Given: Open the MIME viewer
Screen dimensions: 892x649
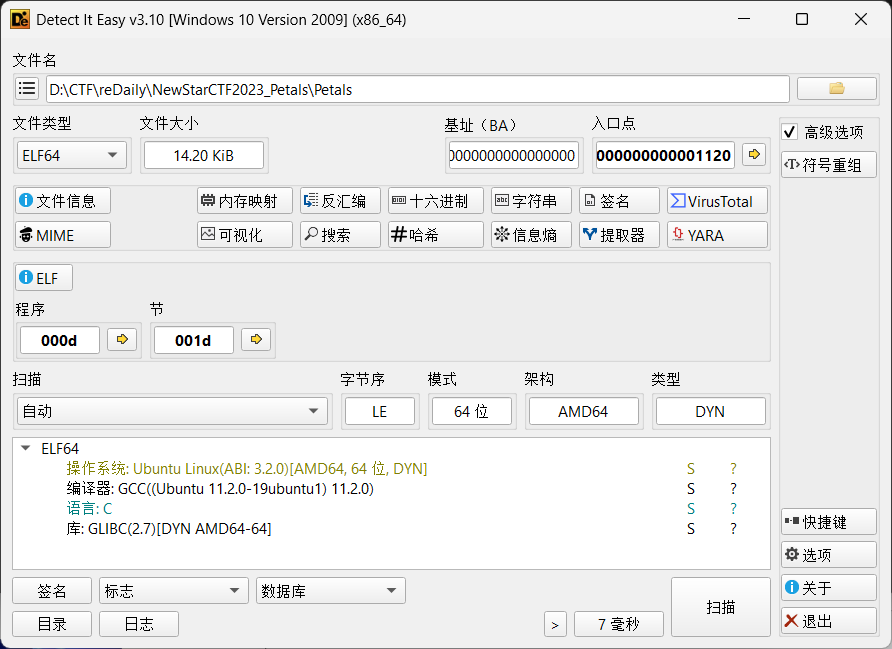Looking at the screenshot, I should pos(63,235).
